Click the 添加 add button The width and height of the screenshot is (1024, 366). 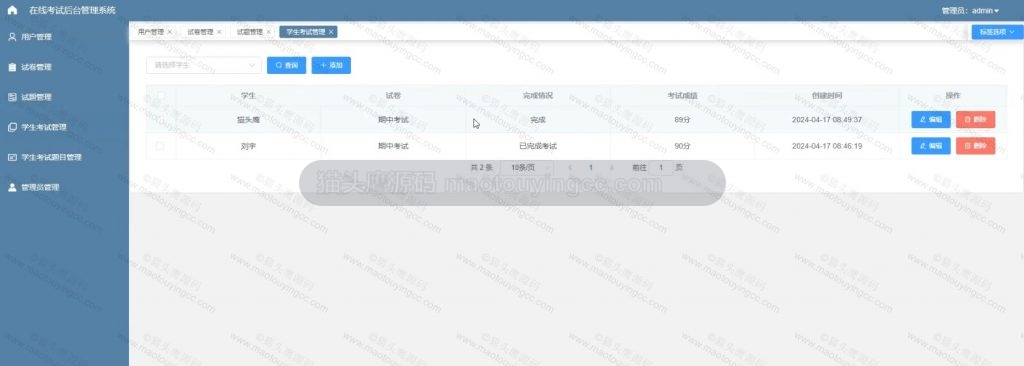pos(331,65)
